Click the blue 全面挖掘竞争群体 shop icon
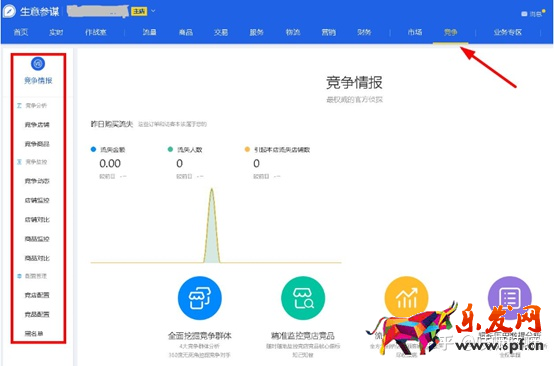The width and height of the screenshot is (554, 366). [200, 298]
